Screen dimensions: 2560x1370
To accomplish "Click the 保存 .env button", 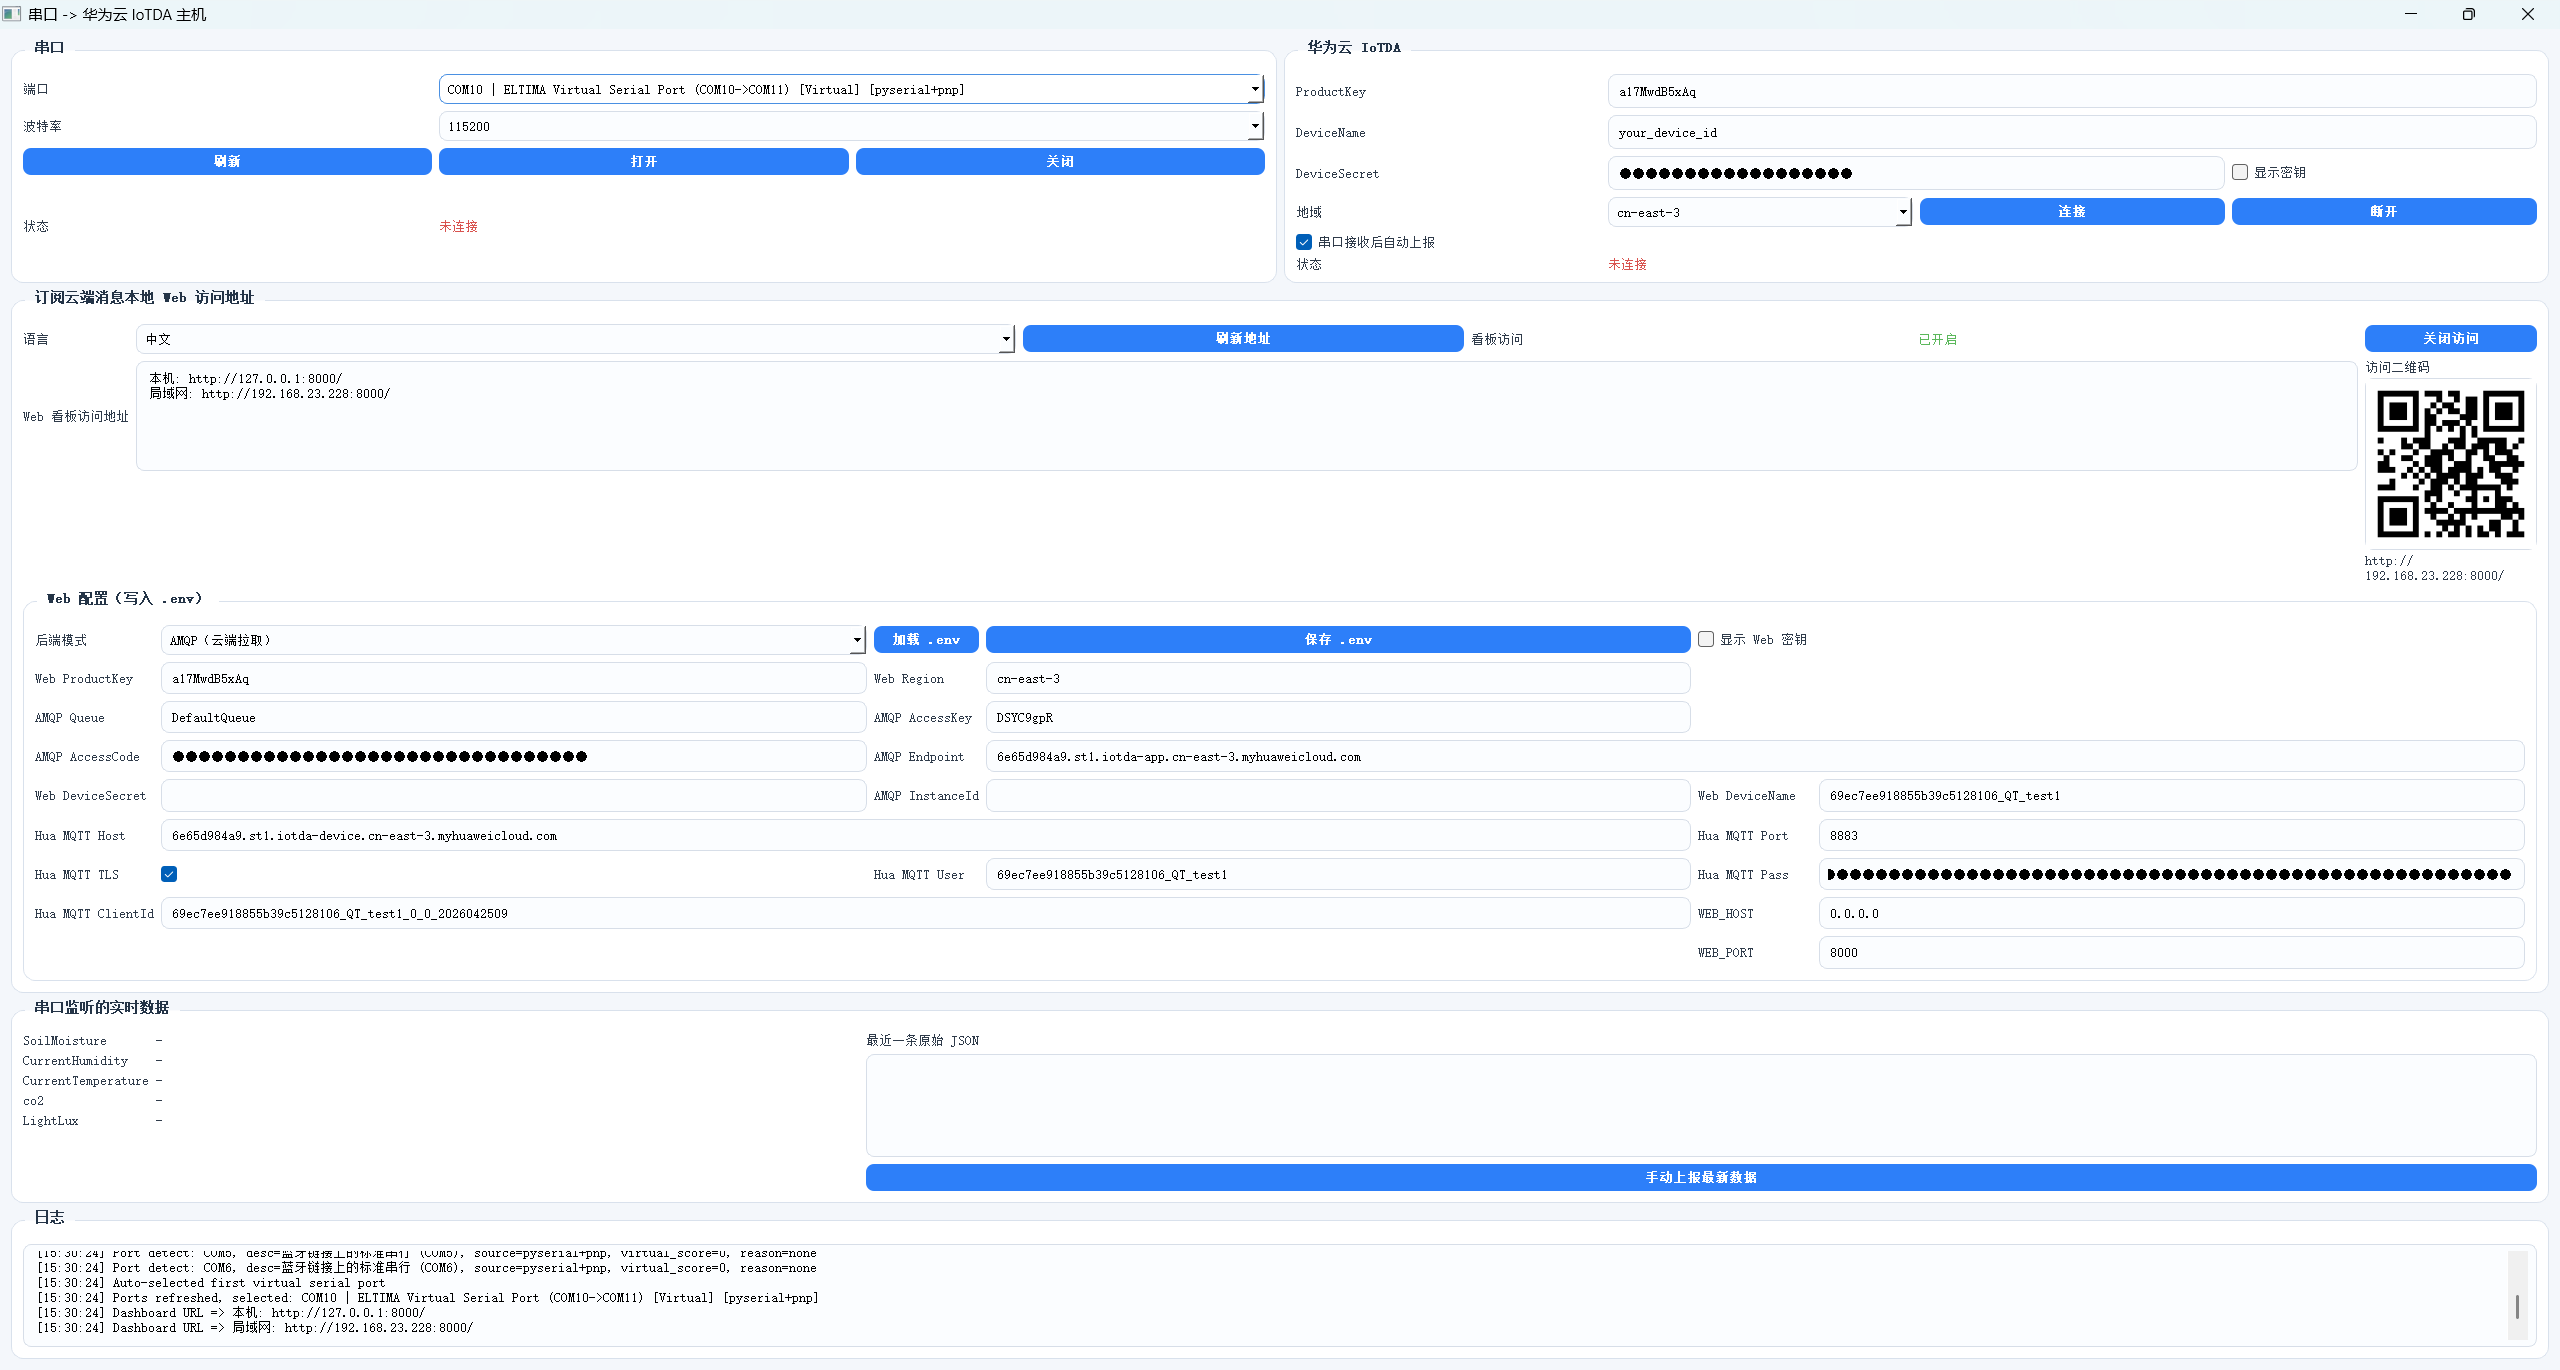I will (1338, 639).
